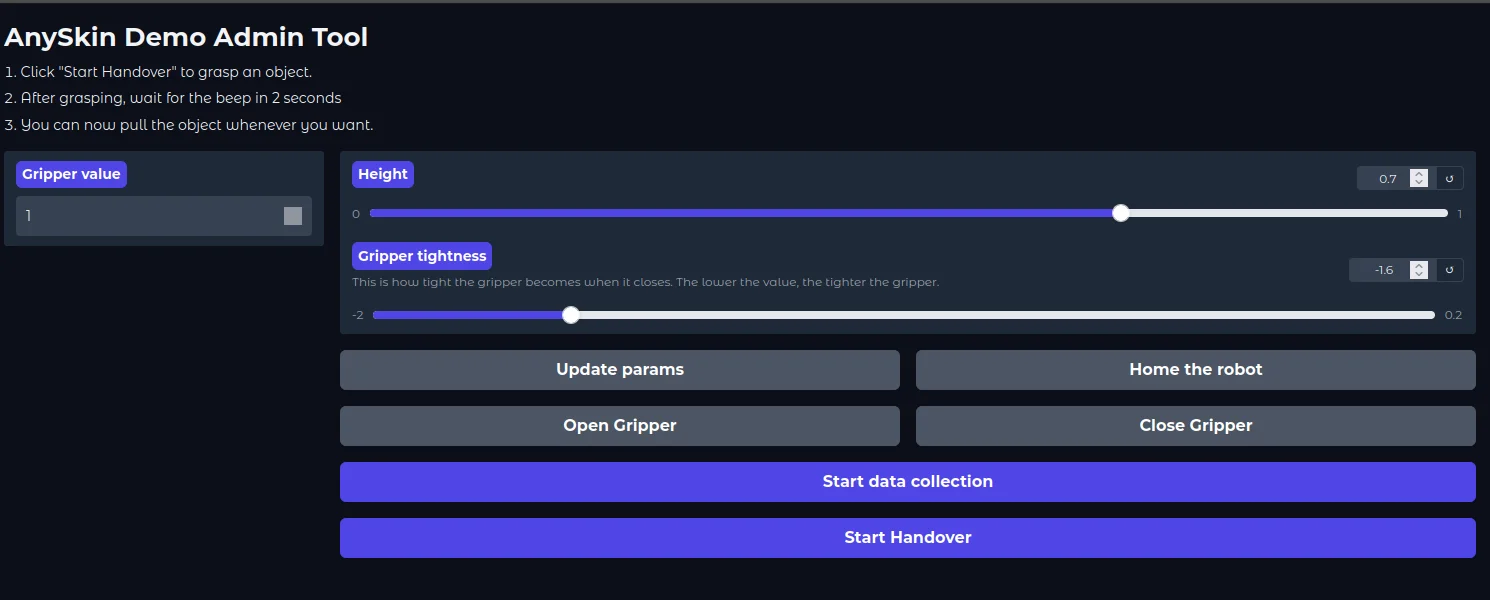Click the Height slider handle
The image size is (1490, 600).
coord(1121,213)
